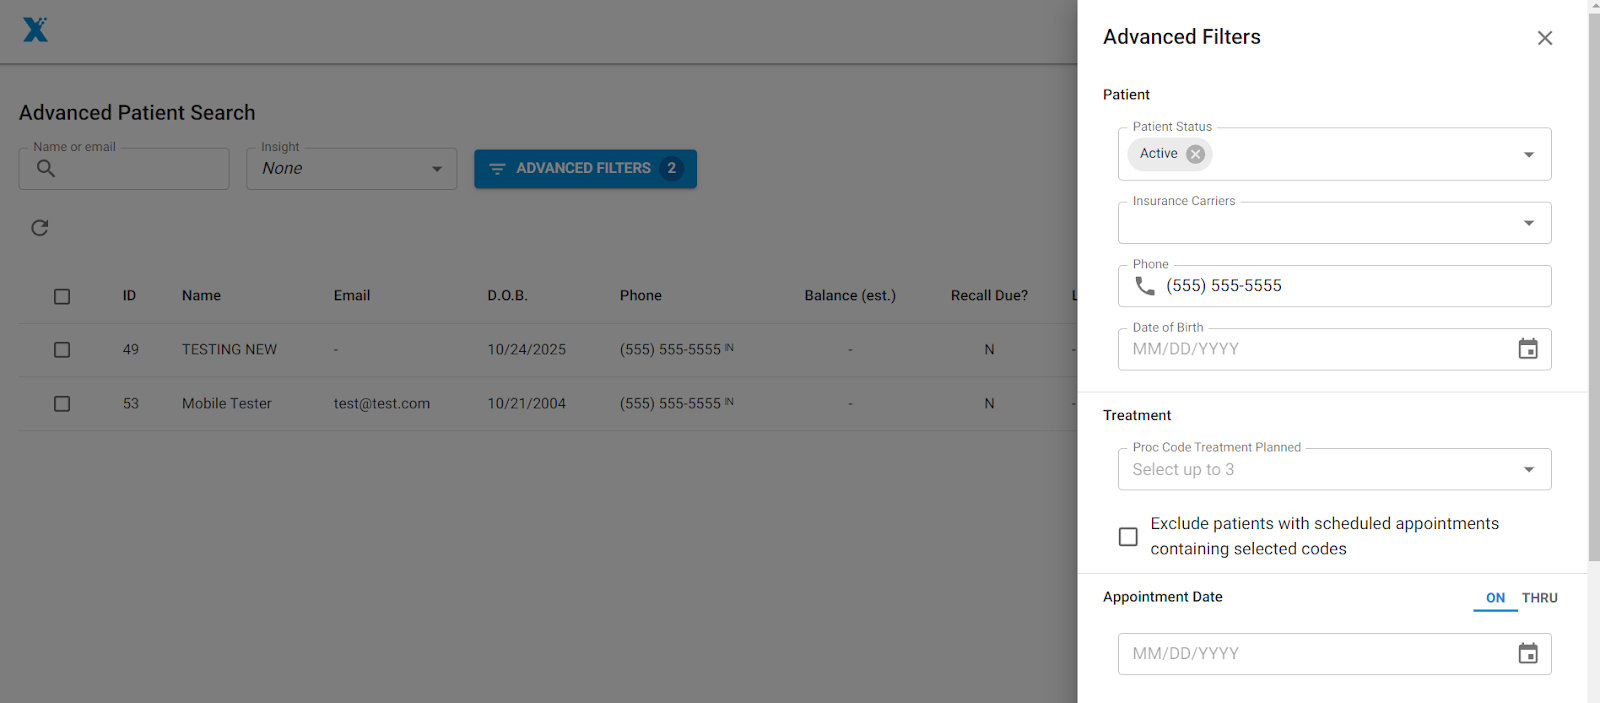Viewport: 1600px width, 703px height.
Task: Remove the Active status chip
Action: (1195, 154)
